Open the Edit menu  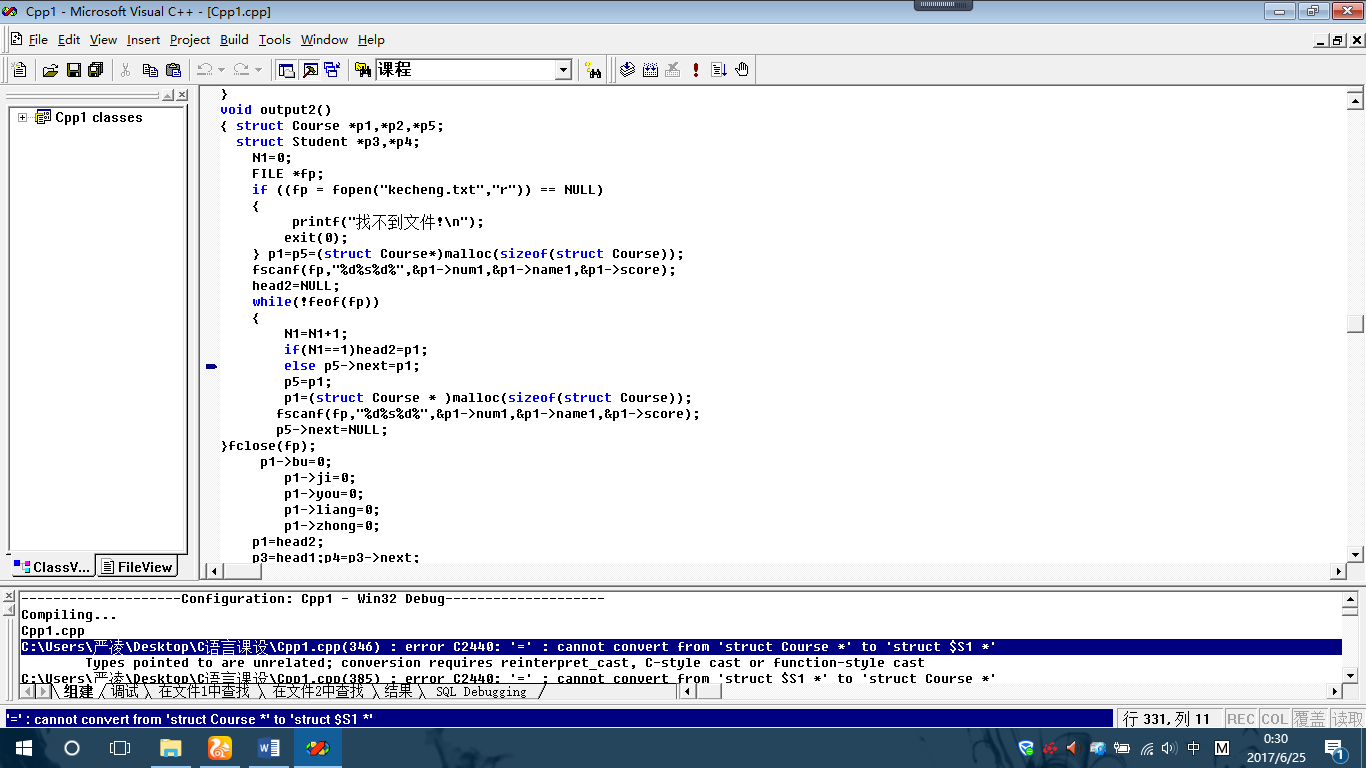click(x=69, y=40)
